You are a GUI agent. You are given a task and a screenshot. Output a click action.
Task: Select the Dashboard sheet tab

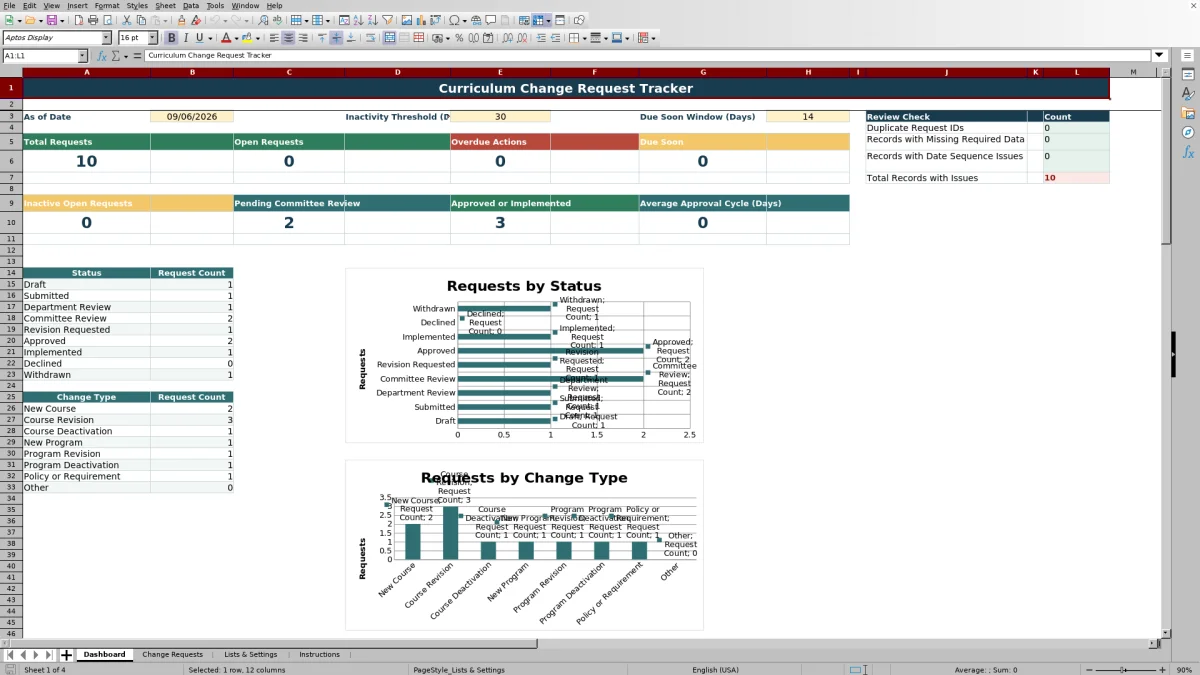(x=104, y=655)
